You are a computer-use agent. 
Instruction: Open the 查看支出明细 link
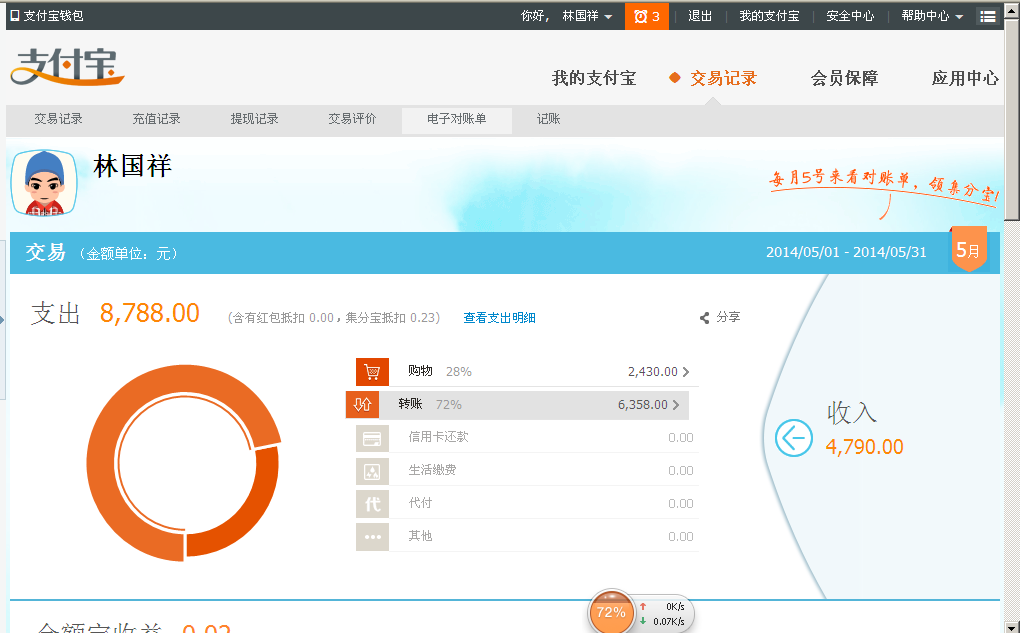499,318
